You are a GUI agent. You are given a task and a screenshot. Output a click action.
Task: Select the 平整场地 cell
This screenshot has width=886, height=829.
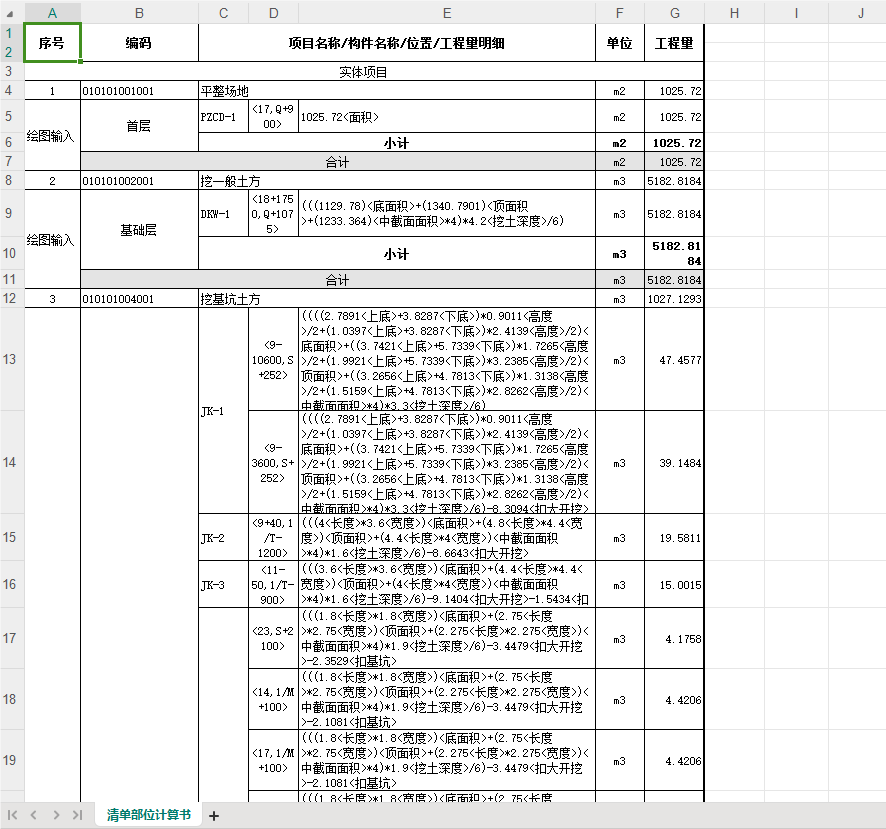pyautogui.click(x=397, y=90)
